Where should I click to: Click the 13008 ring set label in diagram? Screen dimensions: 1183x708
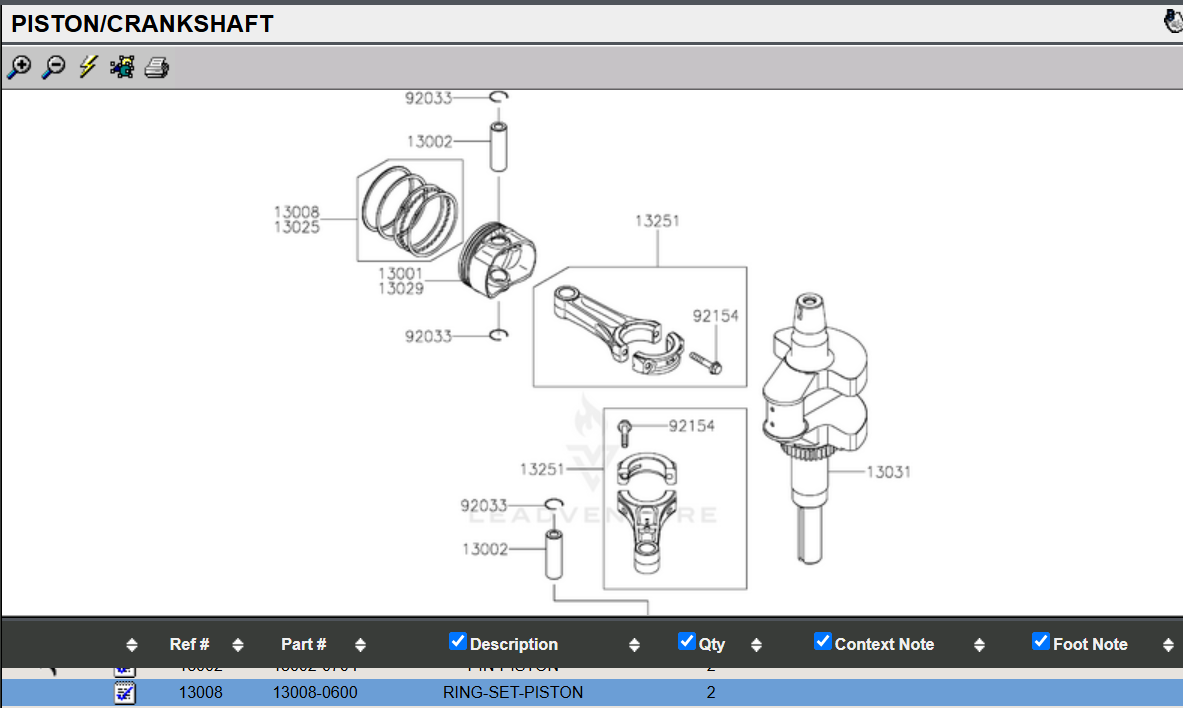pyautogui.click(x=297, y=212)
